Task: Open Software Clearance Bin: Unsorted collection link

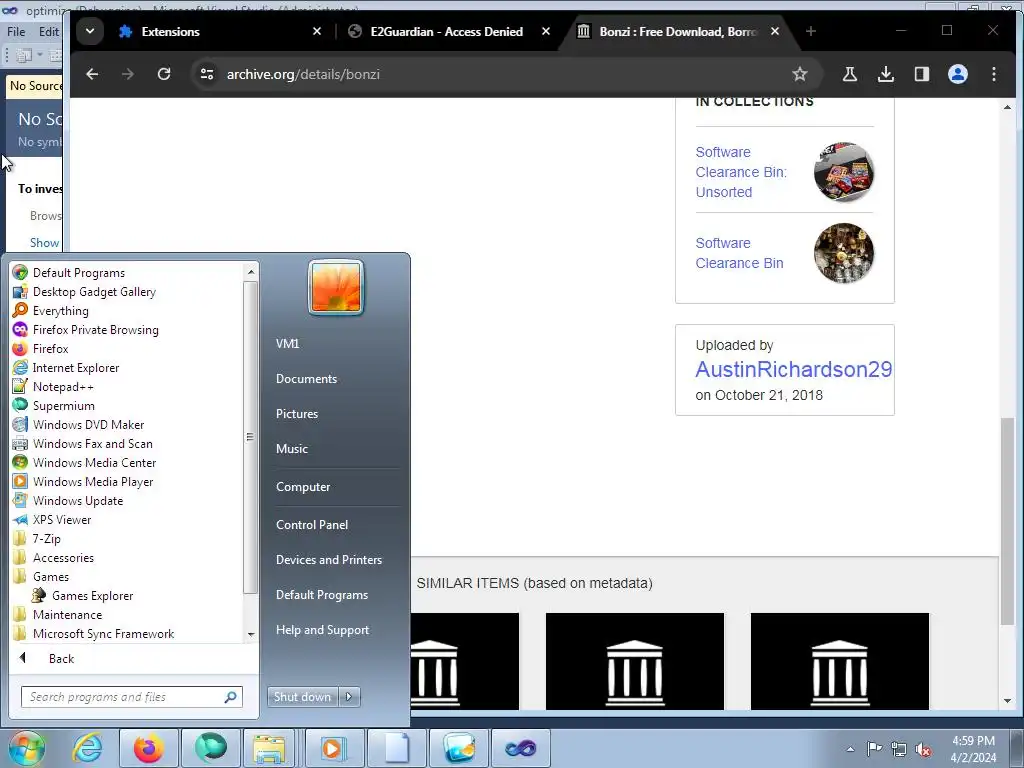Action: [741, 172]
